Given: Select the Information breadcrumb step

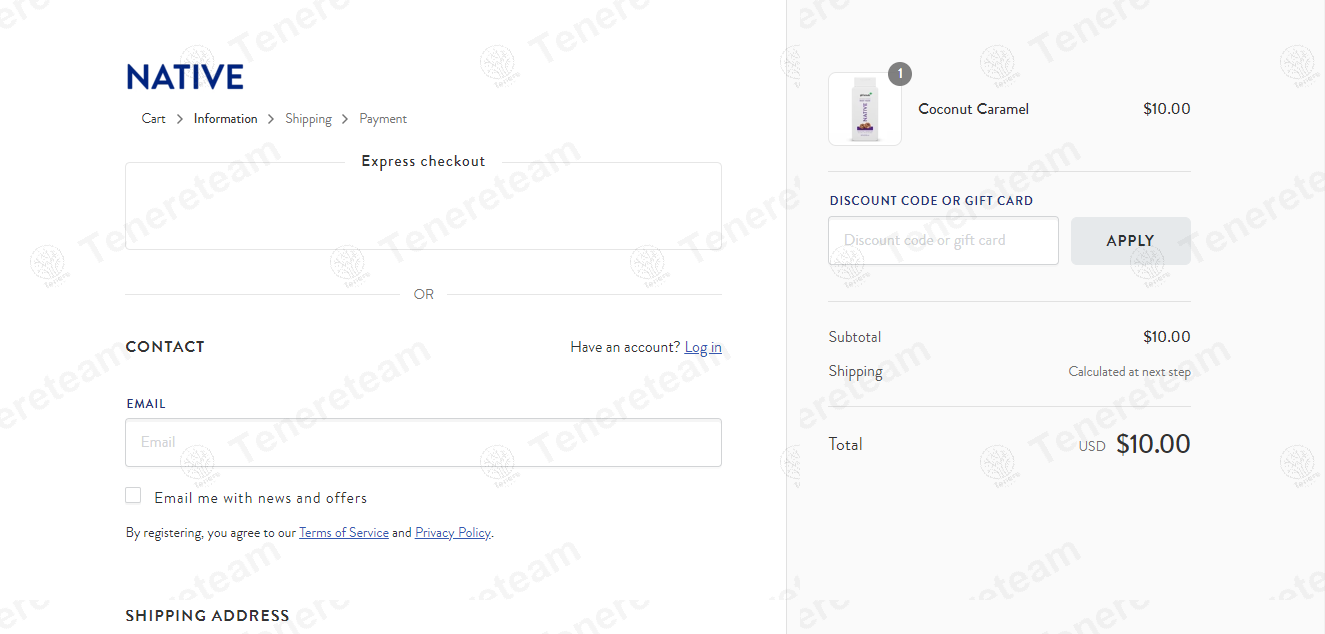Looking at the screenshot, I should [x=225, y=119].
